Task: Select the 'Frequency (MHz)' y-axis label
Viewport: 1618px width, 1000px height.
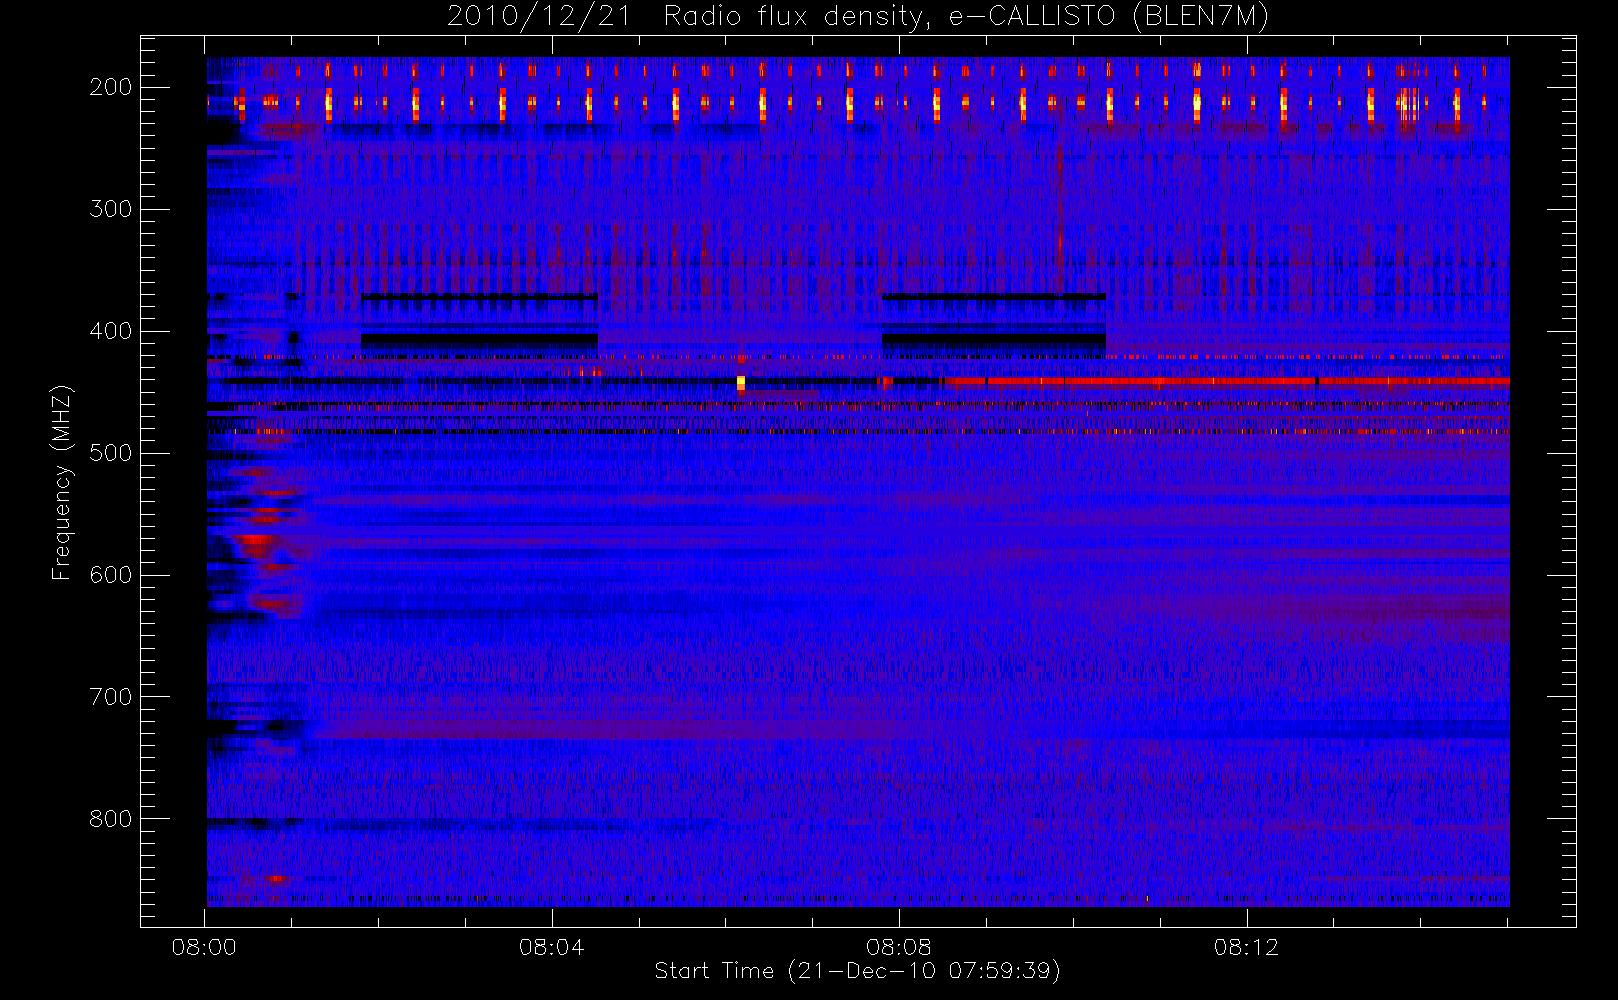Action: (62, 482)
